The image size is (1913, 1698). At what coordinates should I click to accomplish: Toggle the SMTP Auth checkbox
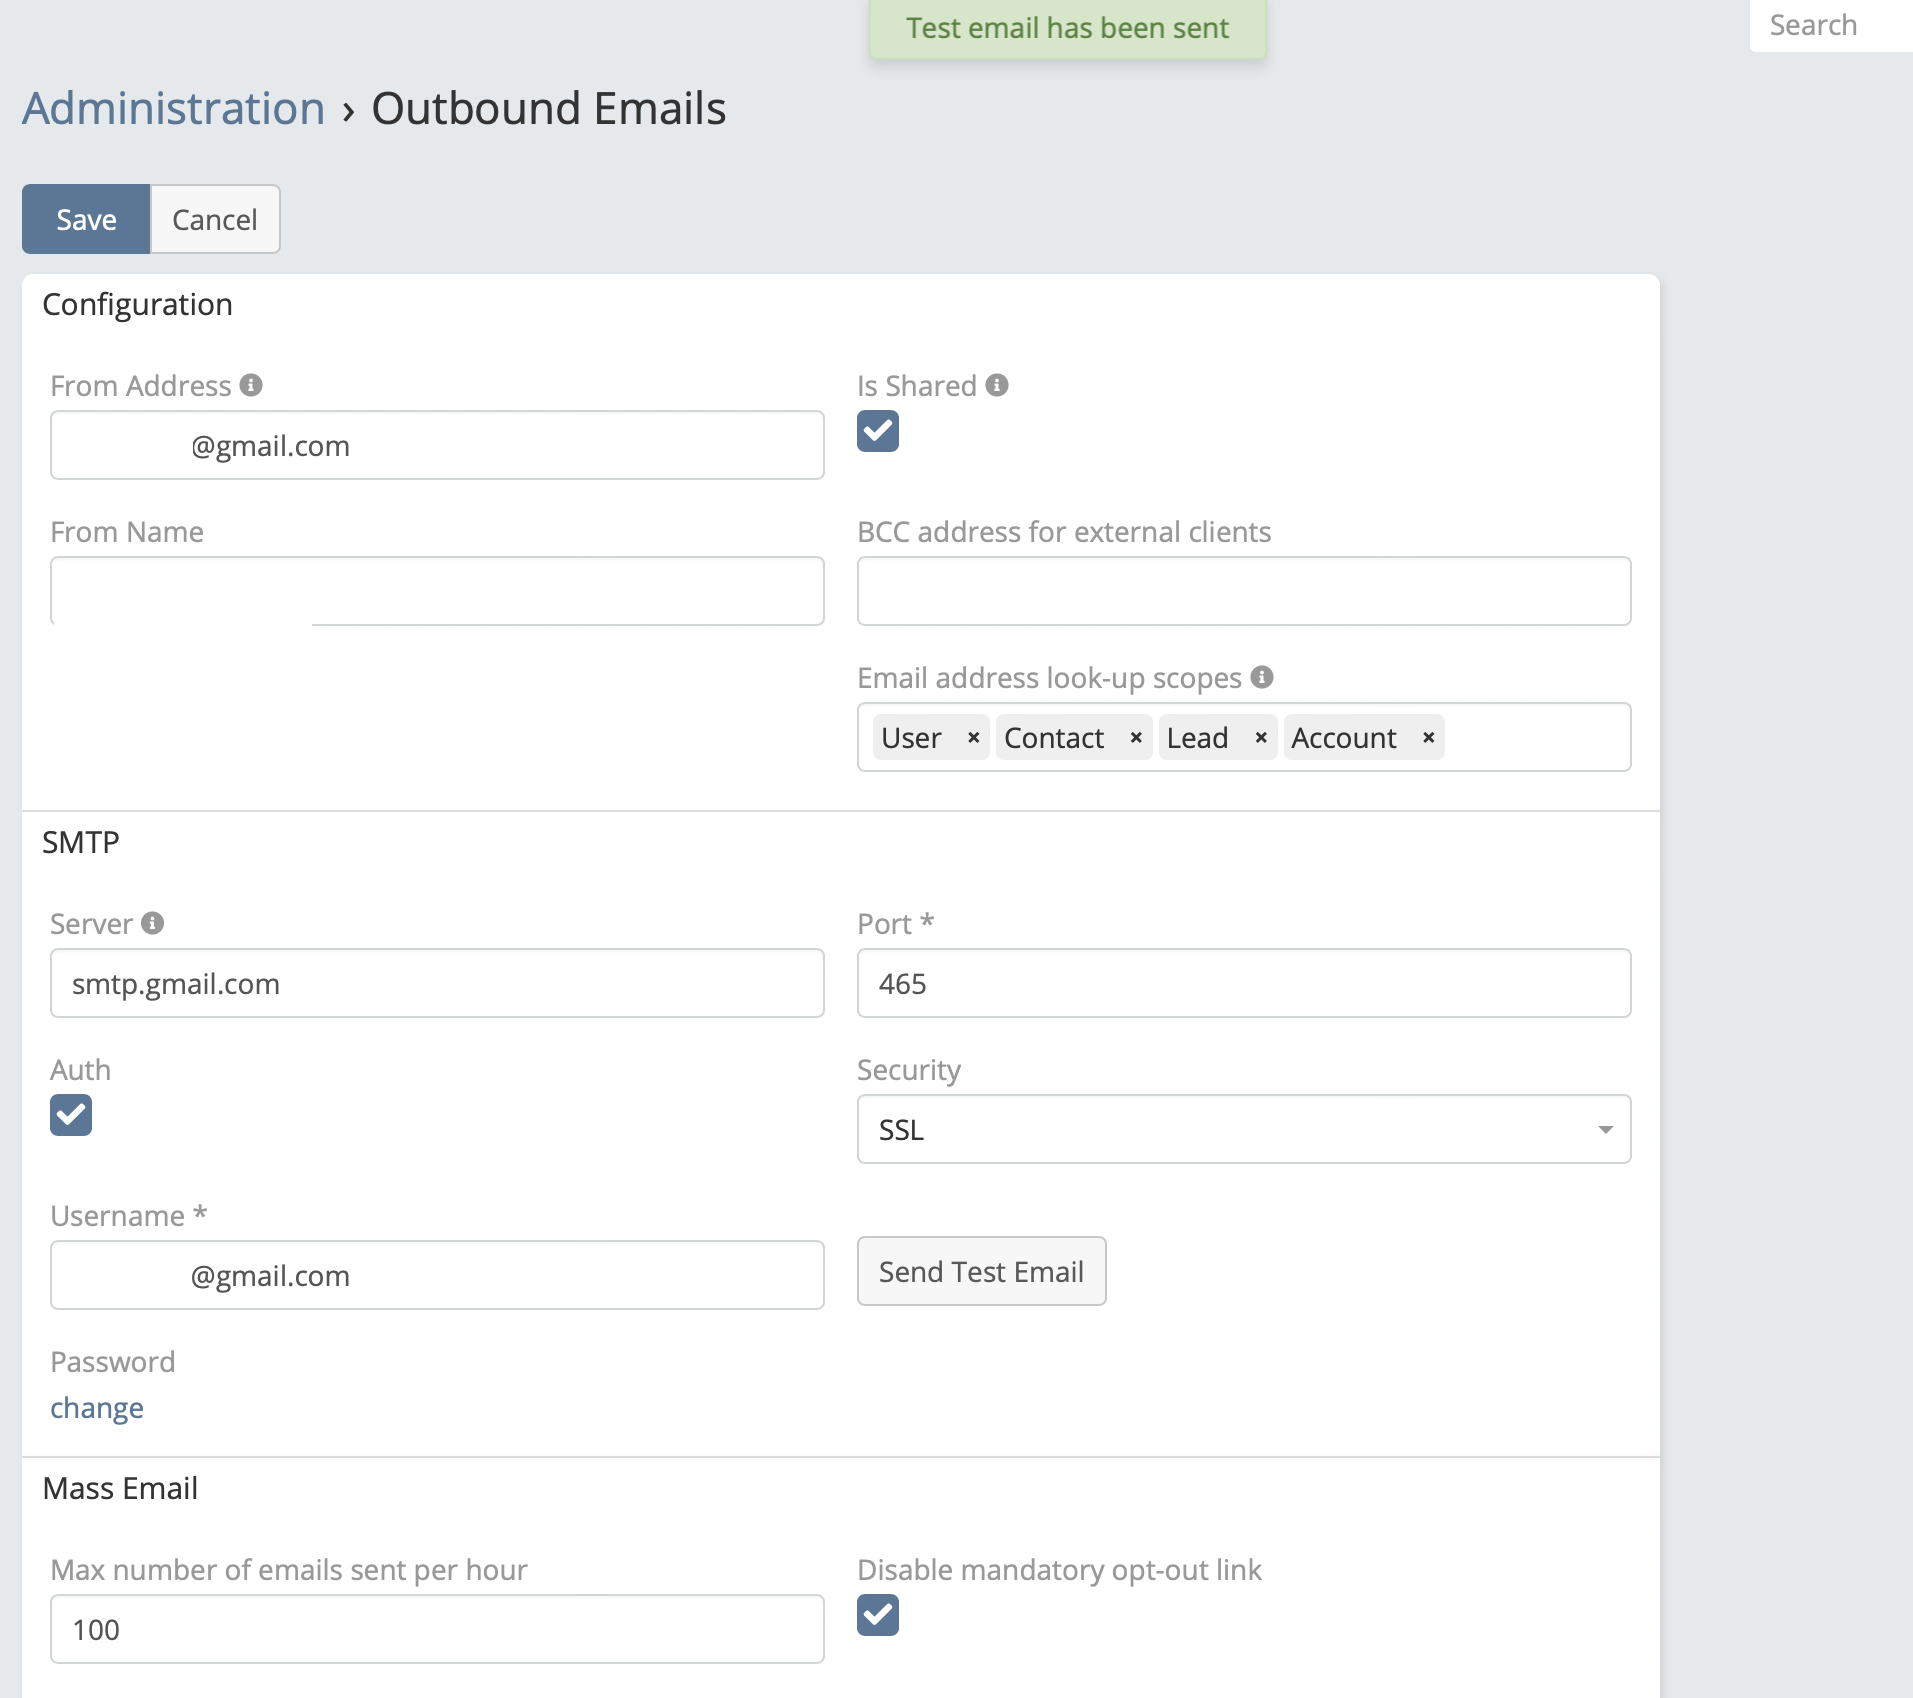pyautogui.click(x=71, y=1115)
